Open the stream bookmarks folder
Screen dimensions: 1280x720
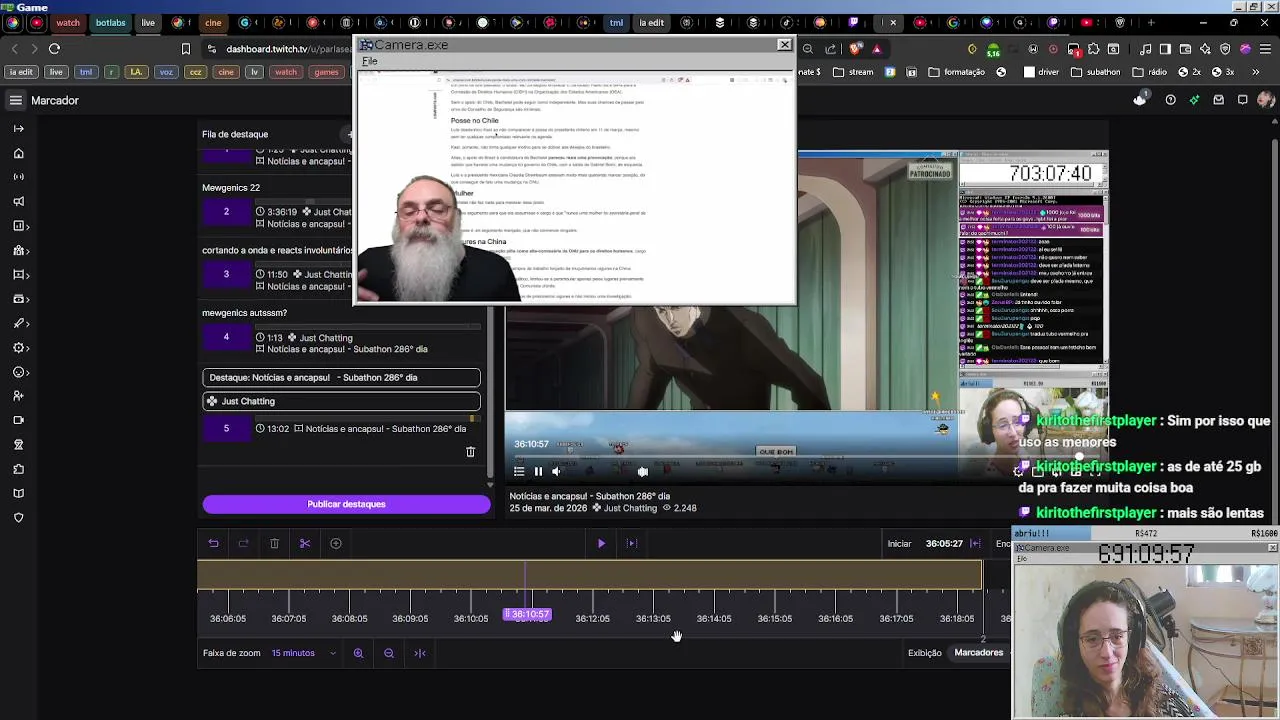[852, 72]
